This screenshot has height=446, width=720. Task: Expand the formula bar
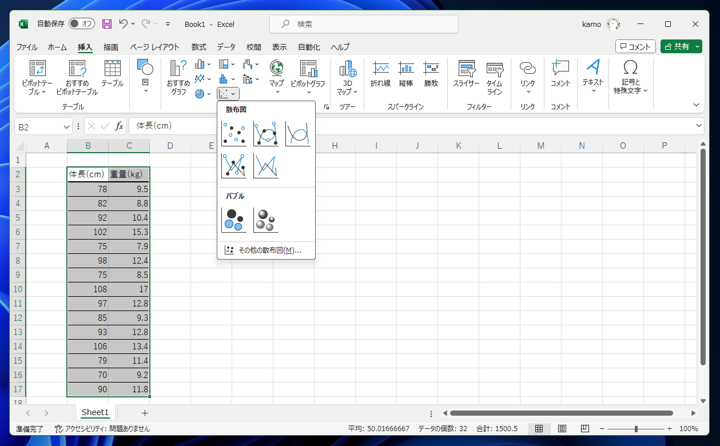698,125
